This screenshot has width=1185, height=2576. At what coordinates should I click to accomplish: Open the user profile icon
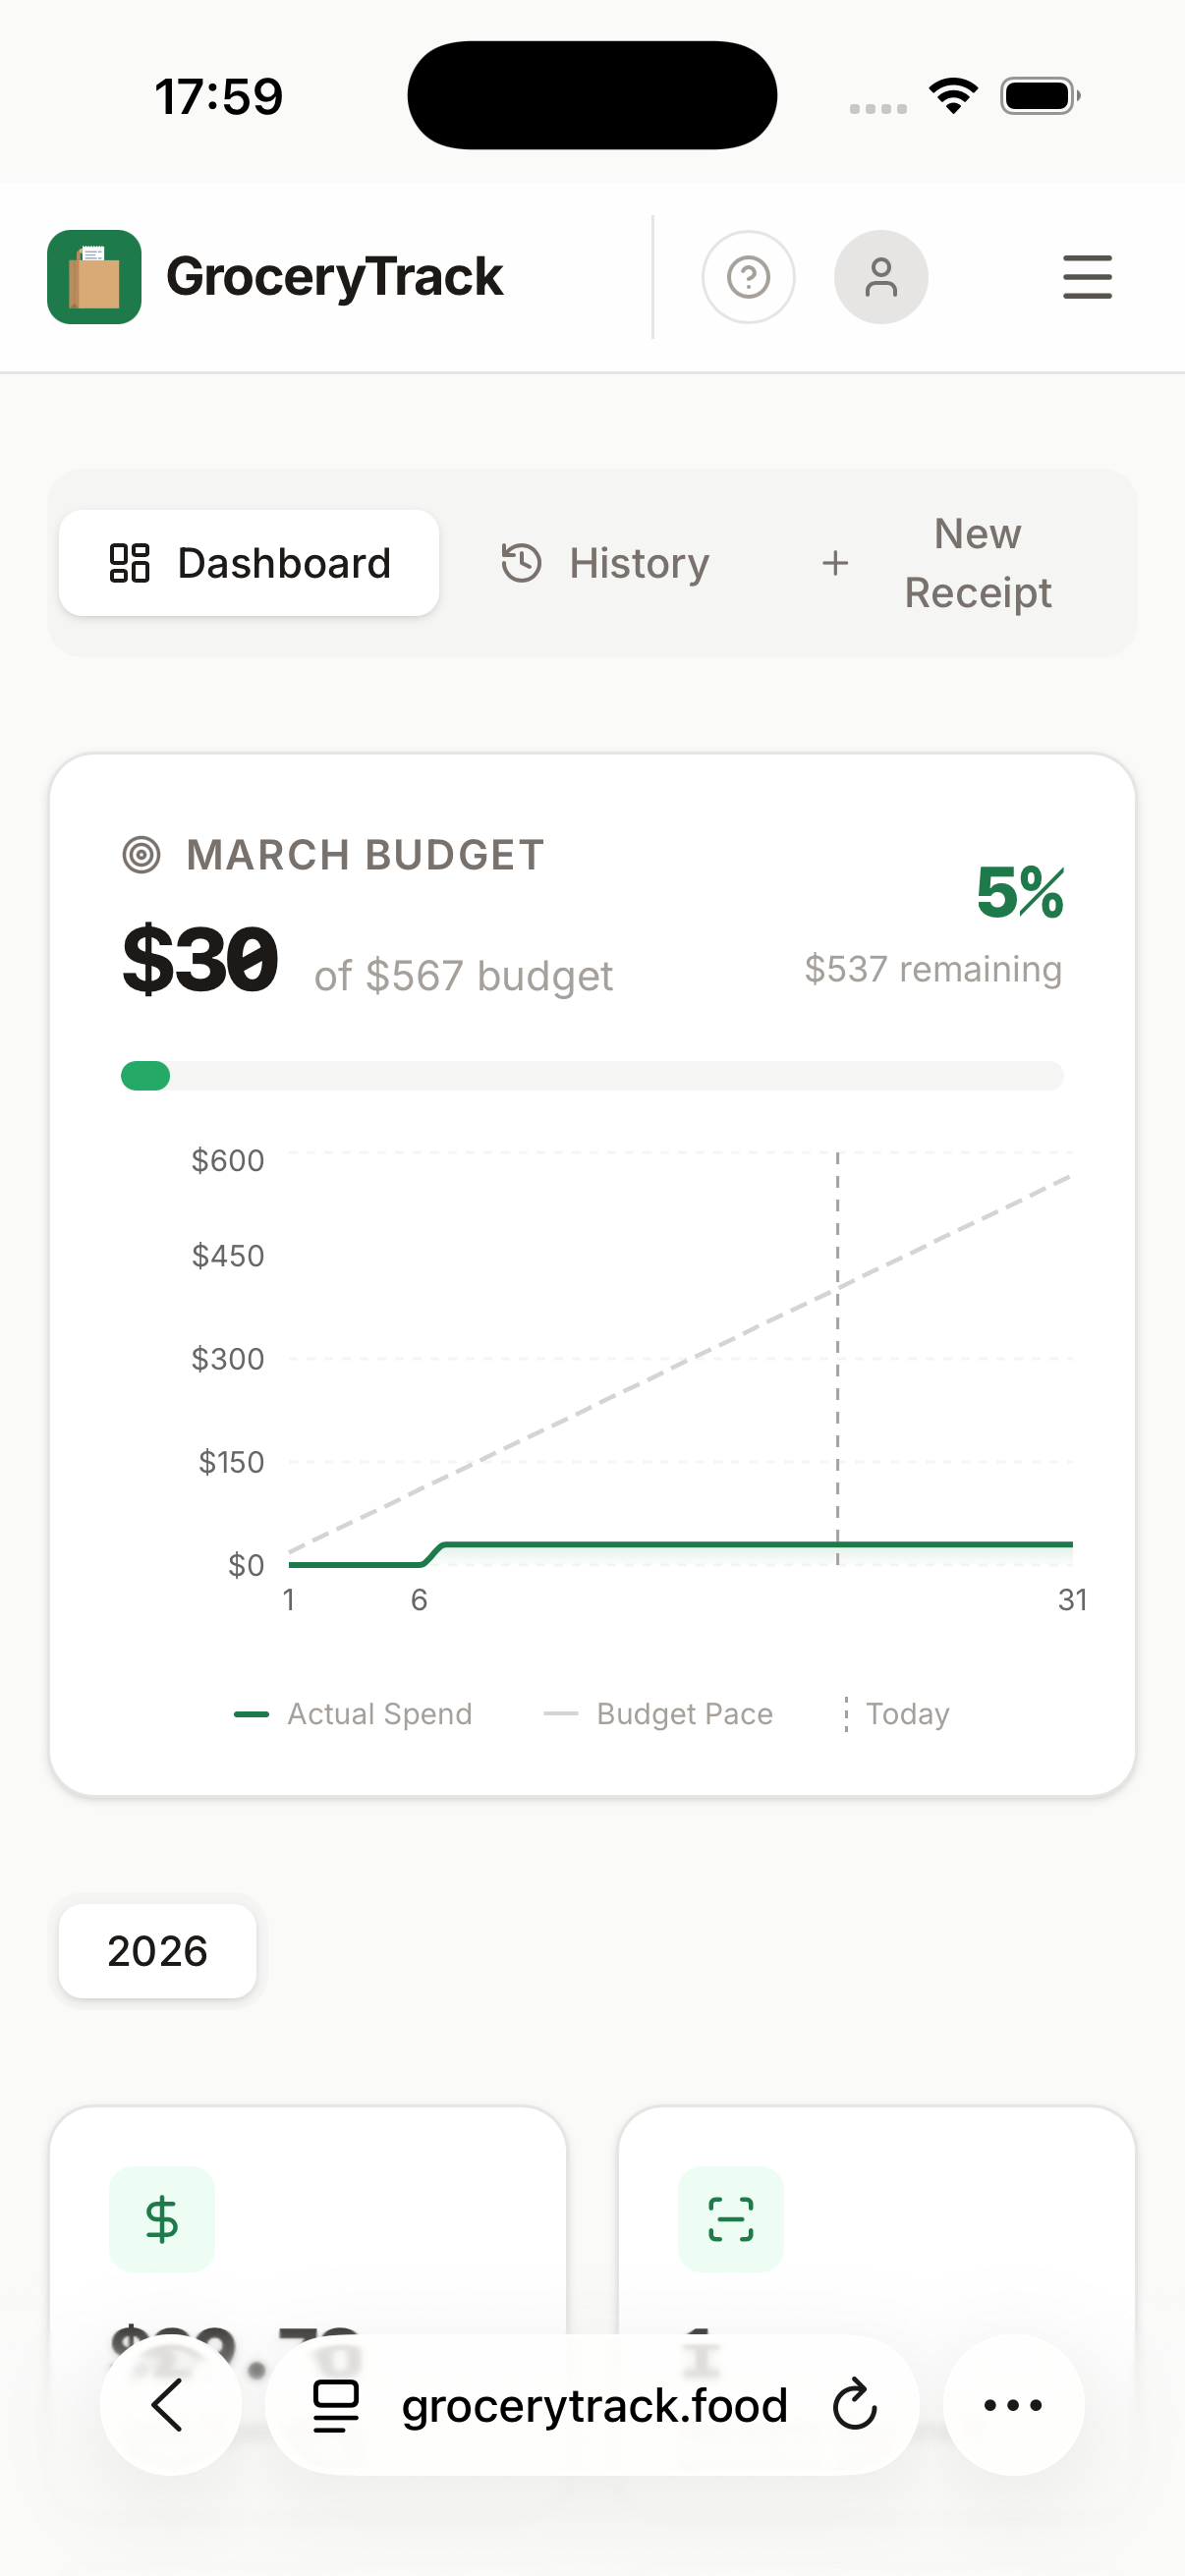(x=881, y=277)
